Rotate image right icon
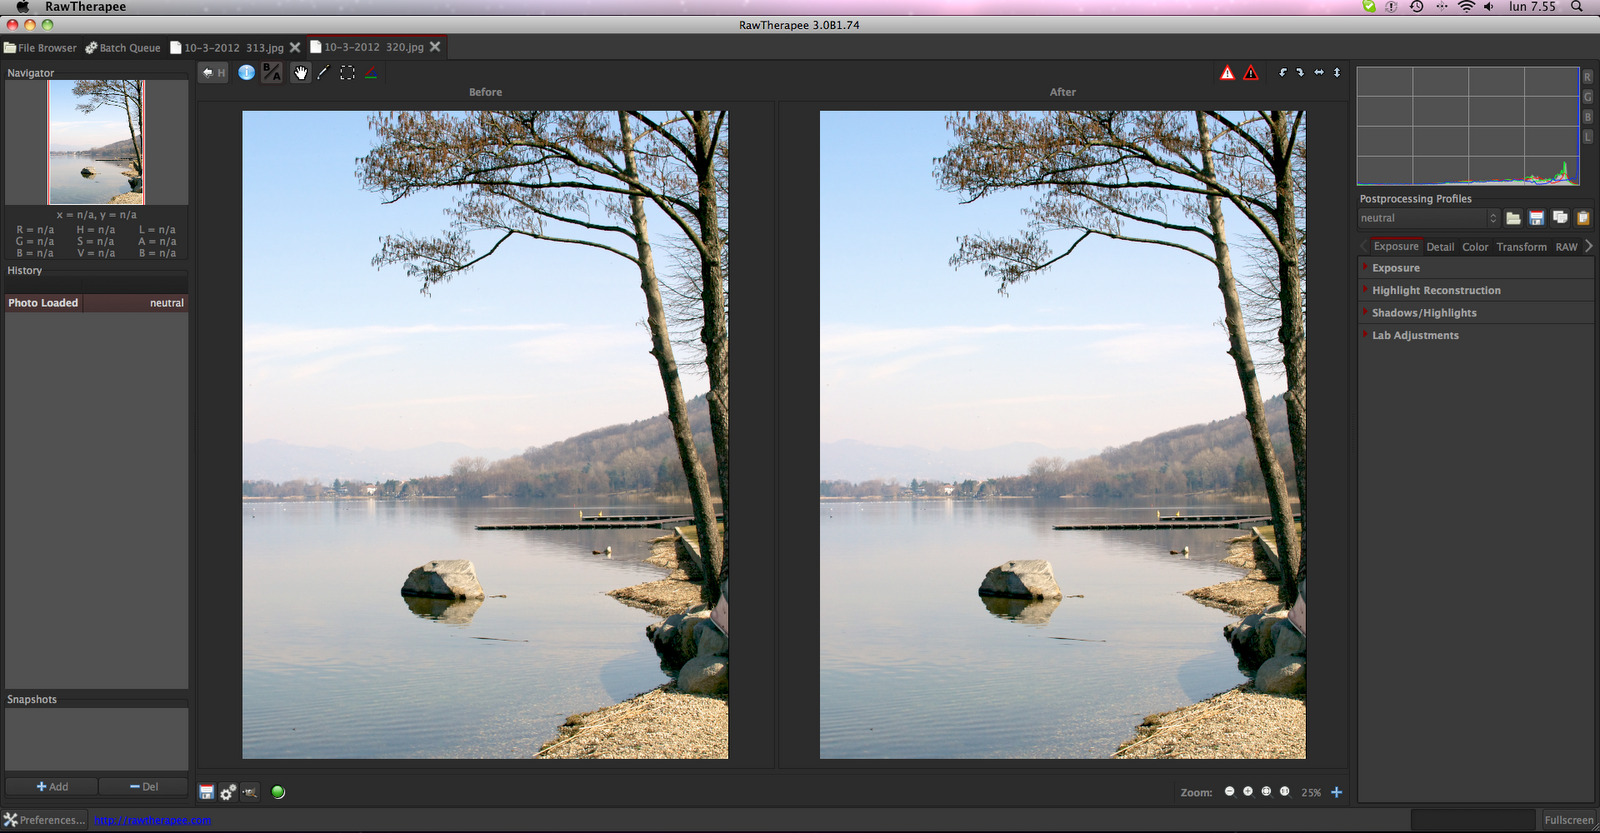This screenshot has width=1600, height=833. 1300,72
